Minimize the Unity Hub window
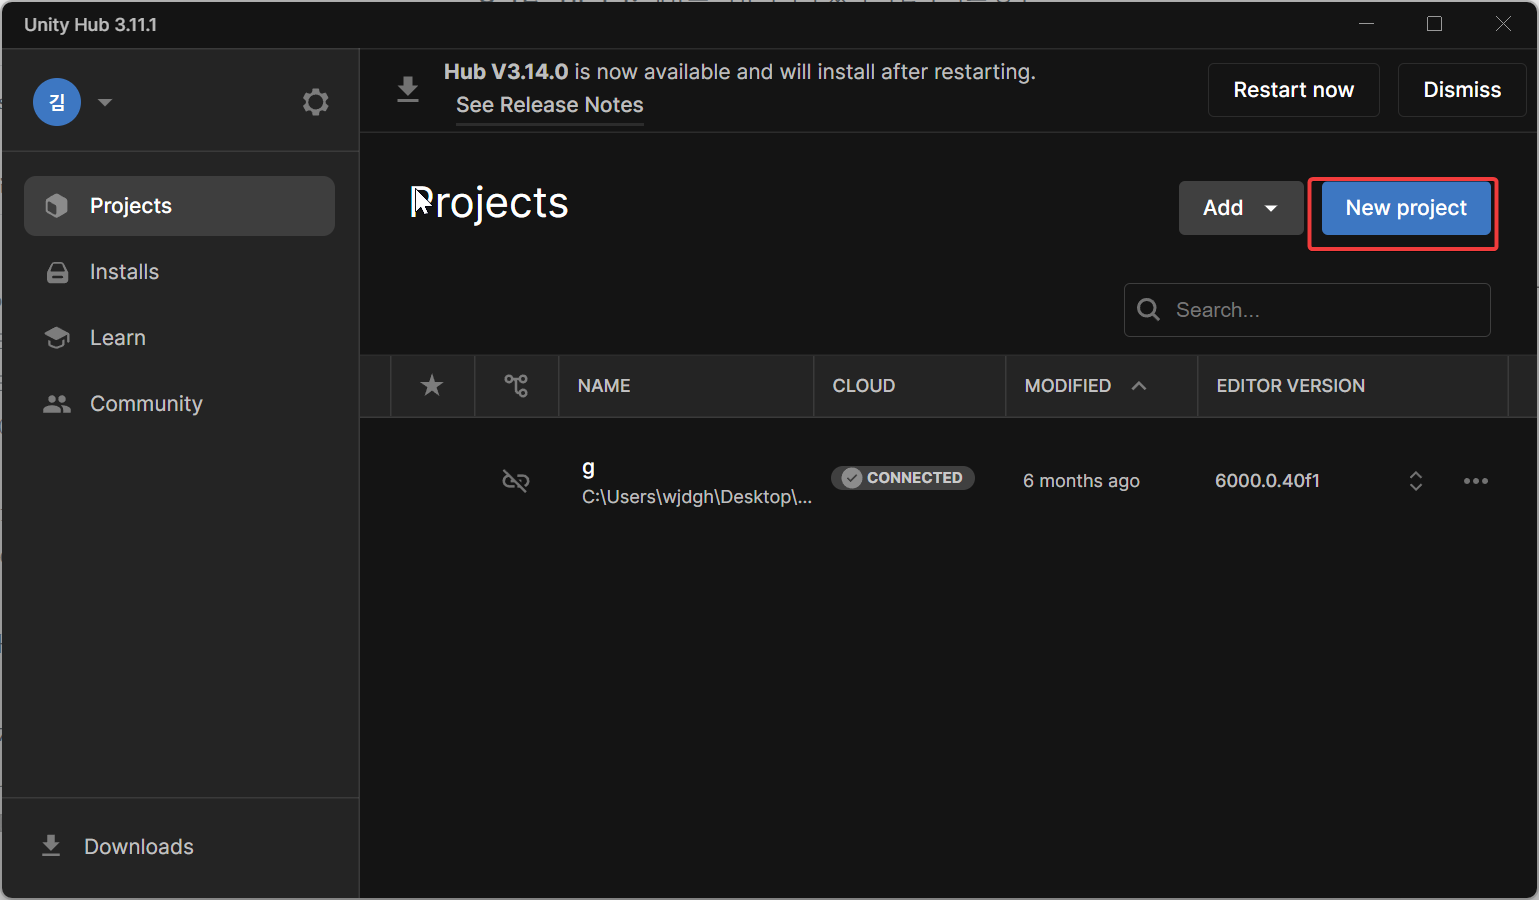 (1367, 24)
